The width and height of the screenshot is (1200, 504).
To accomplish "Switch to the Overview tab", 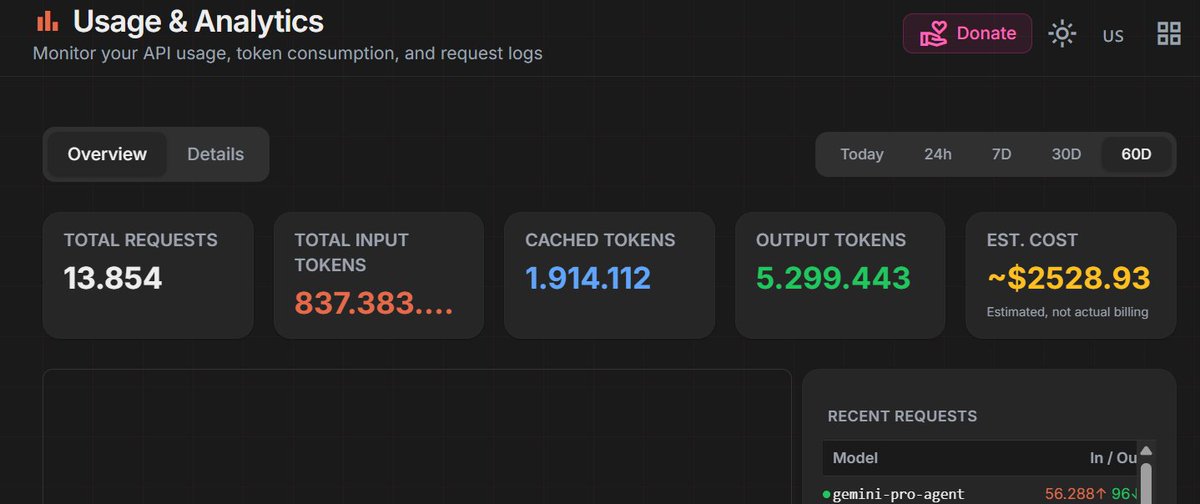I will (107, 154).
